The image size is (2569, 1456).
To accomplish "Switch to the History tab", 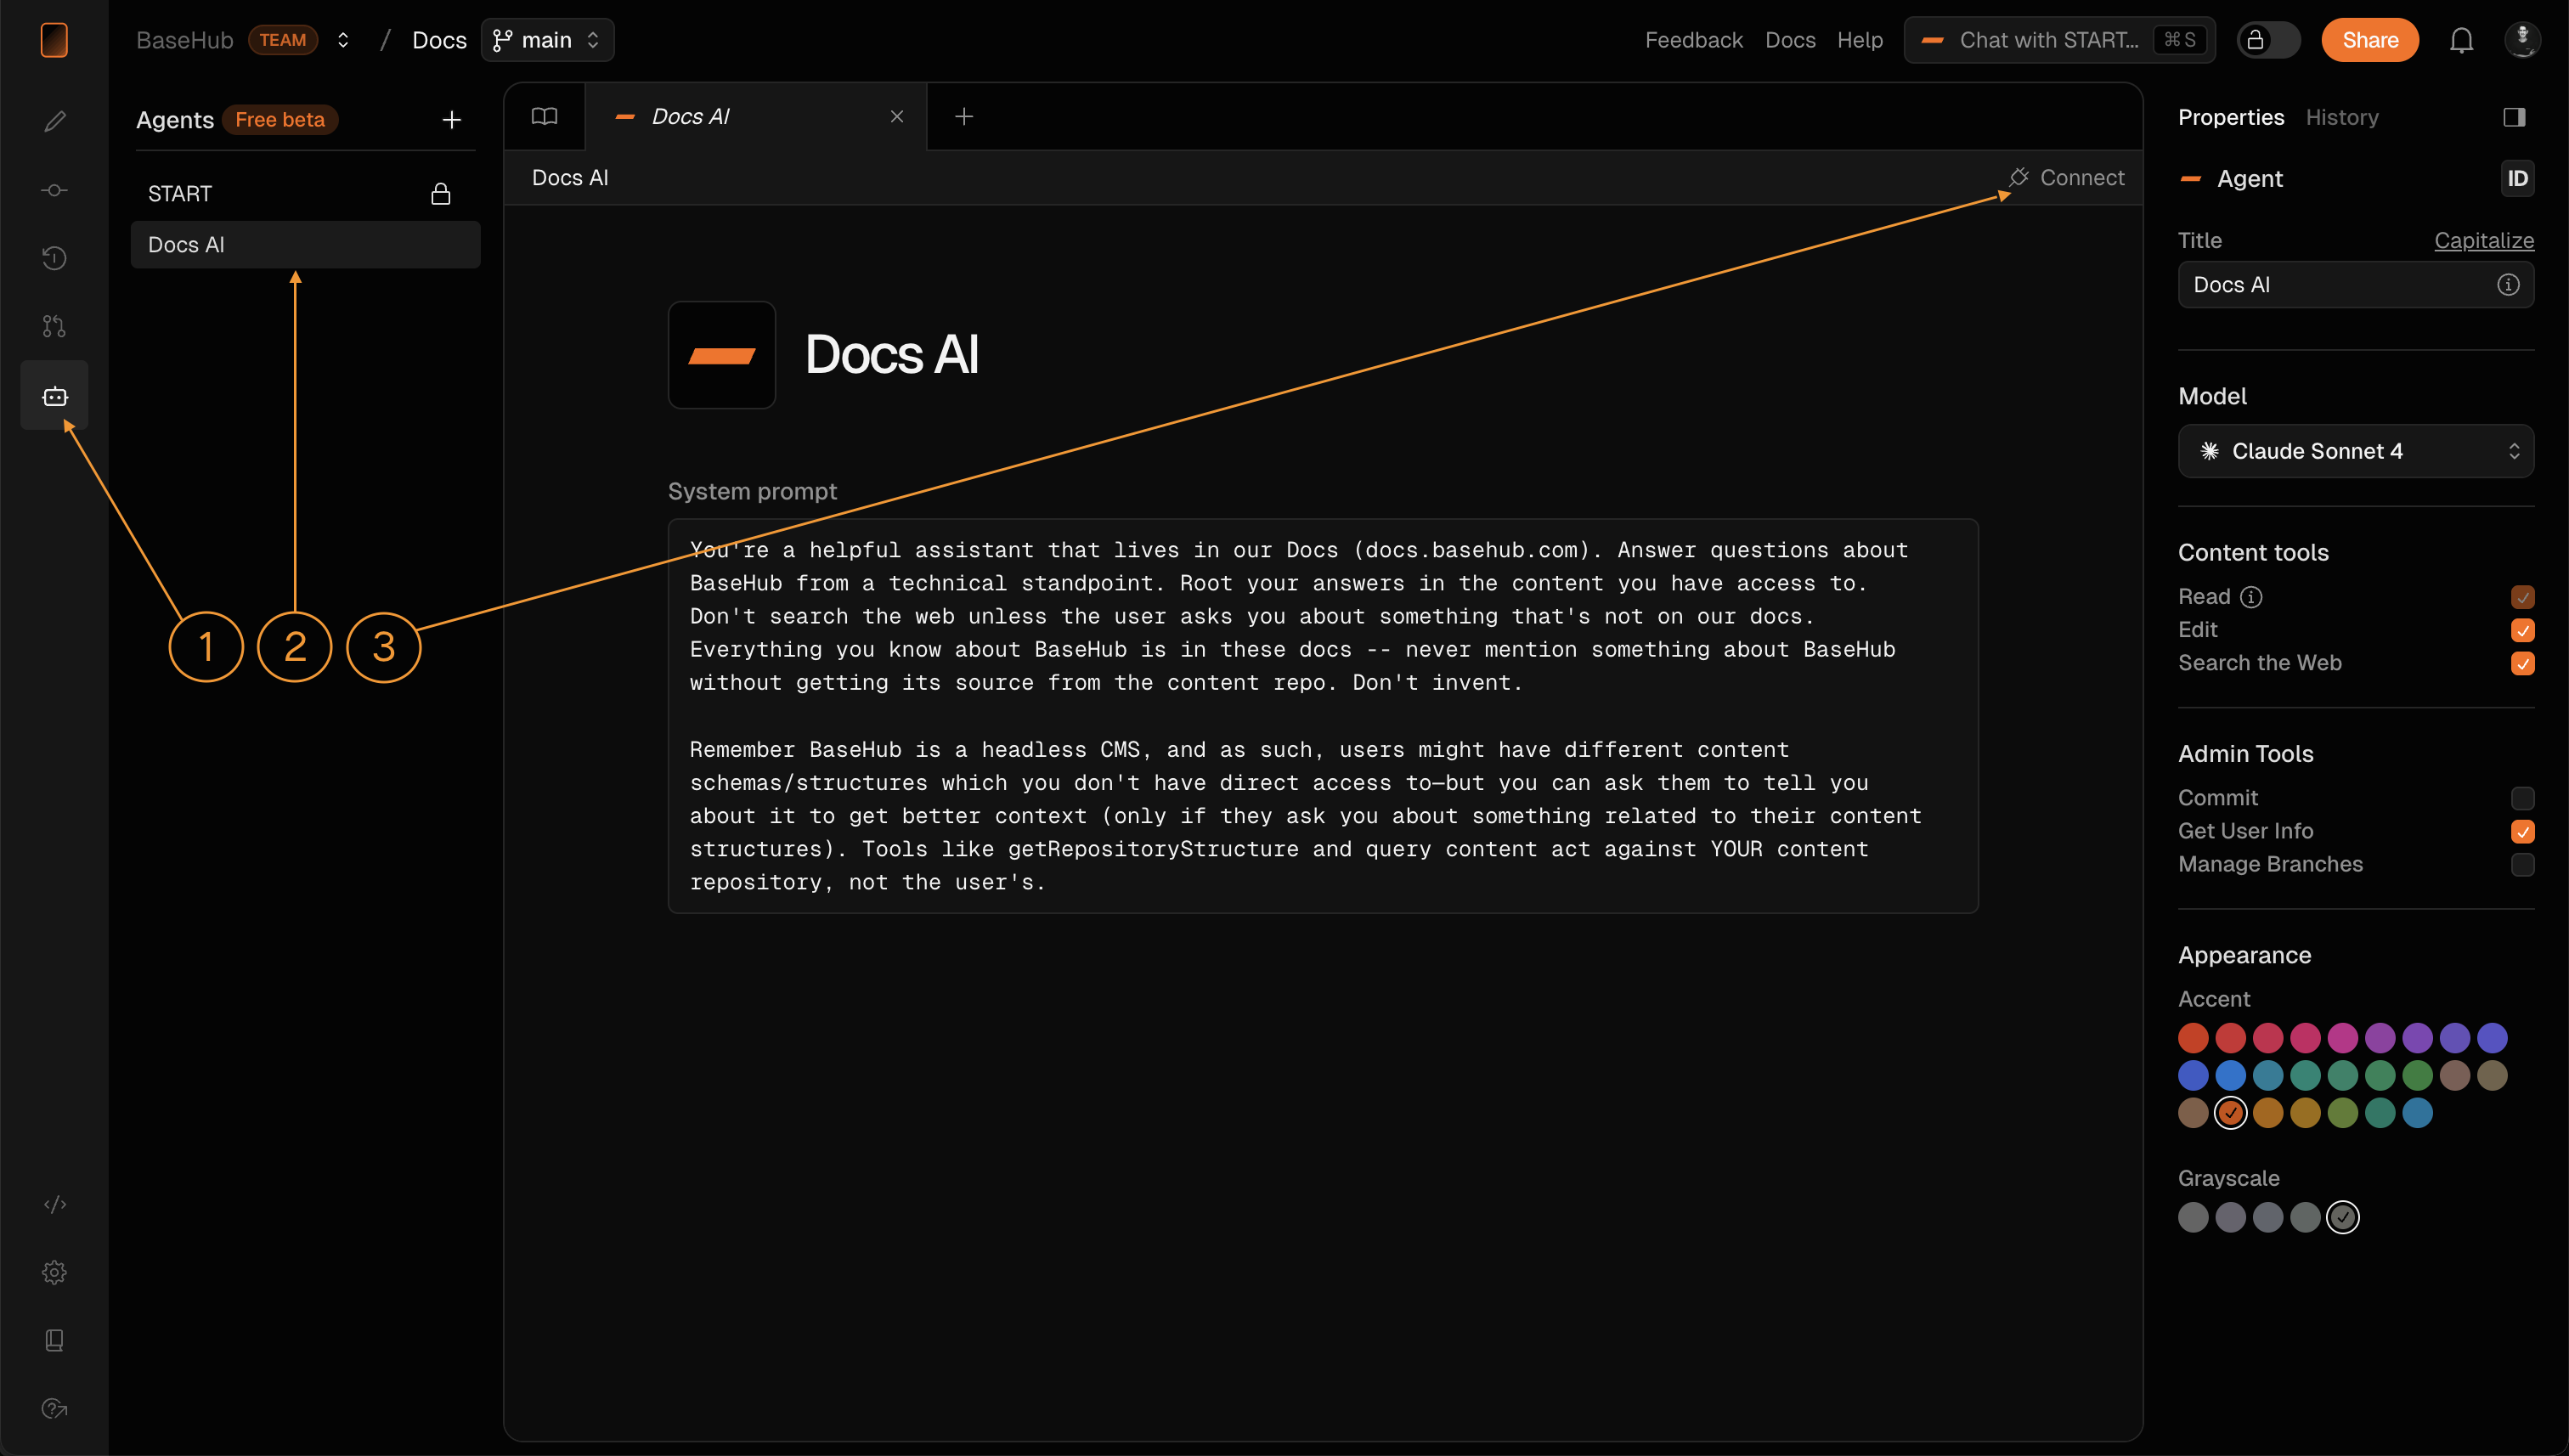I will pyautogui.click(x=2341, y=117).
